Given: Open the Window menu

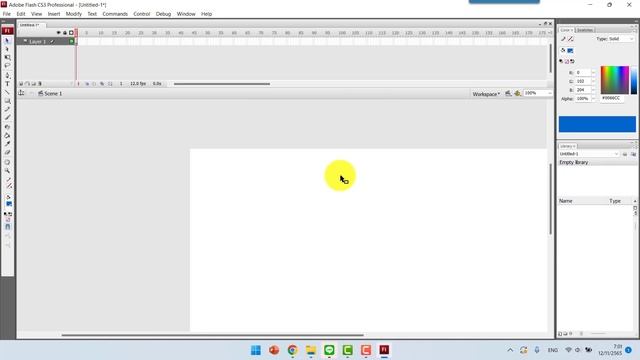Looking at the screenshot, I should pos(186,14).
